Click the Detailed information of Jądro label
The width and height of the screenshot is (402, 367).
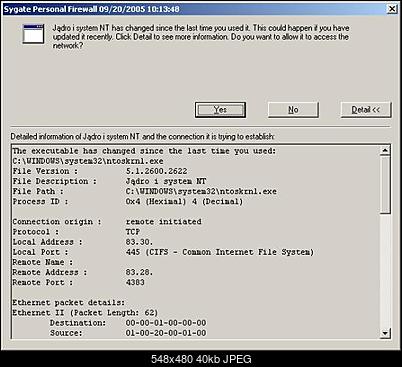pyautogui.click(x=142, y=137)
